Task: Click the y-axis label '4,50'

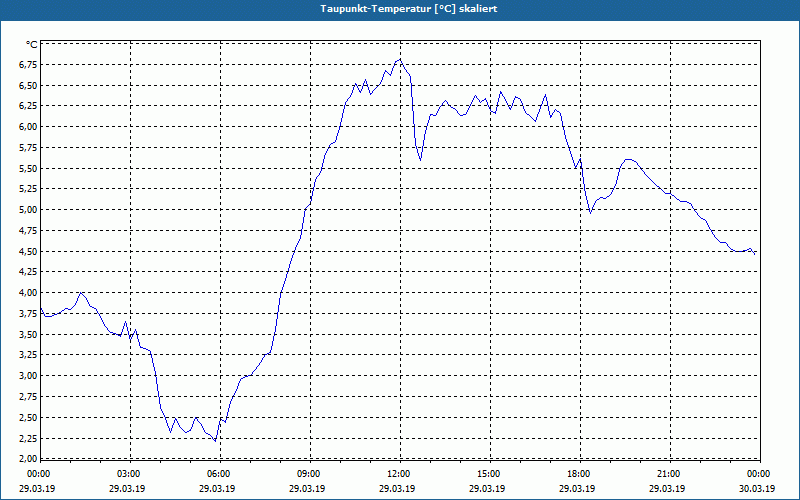Action: click(x=29, y=251)
